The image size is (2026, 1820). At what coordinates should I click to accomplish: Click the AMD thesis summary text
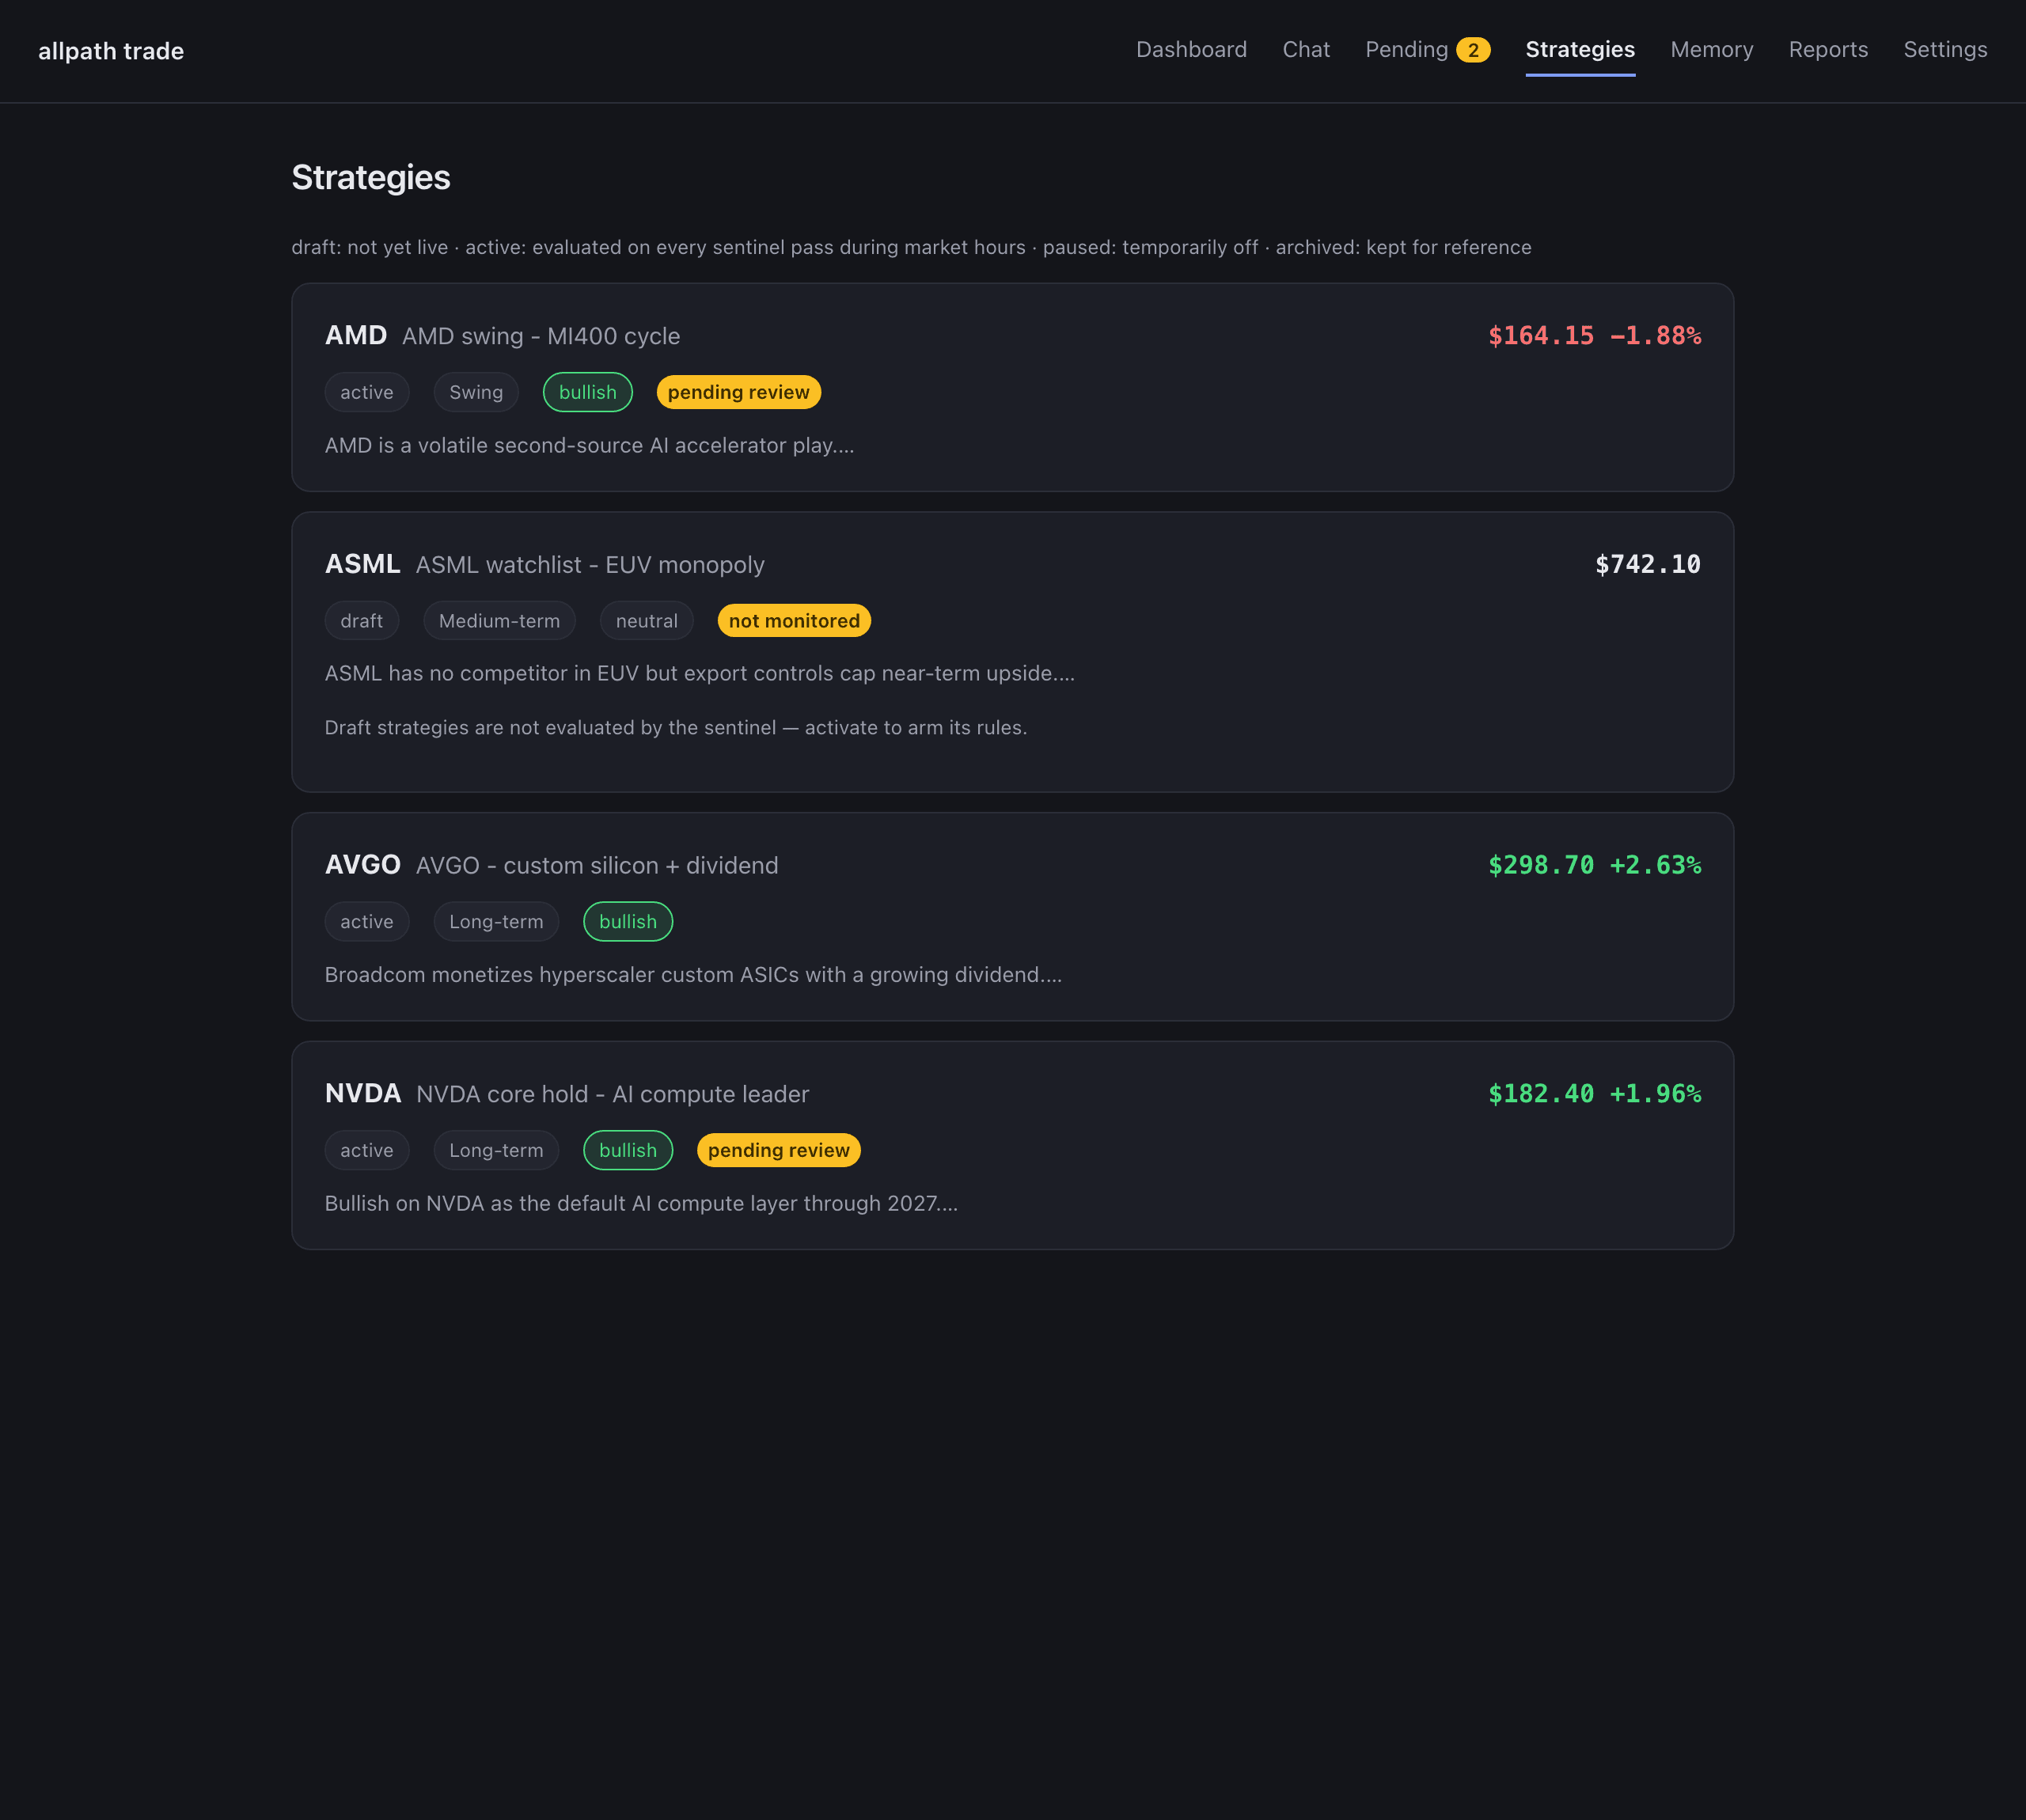coord(590,446)
